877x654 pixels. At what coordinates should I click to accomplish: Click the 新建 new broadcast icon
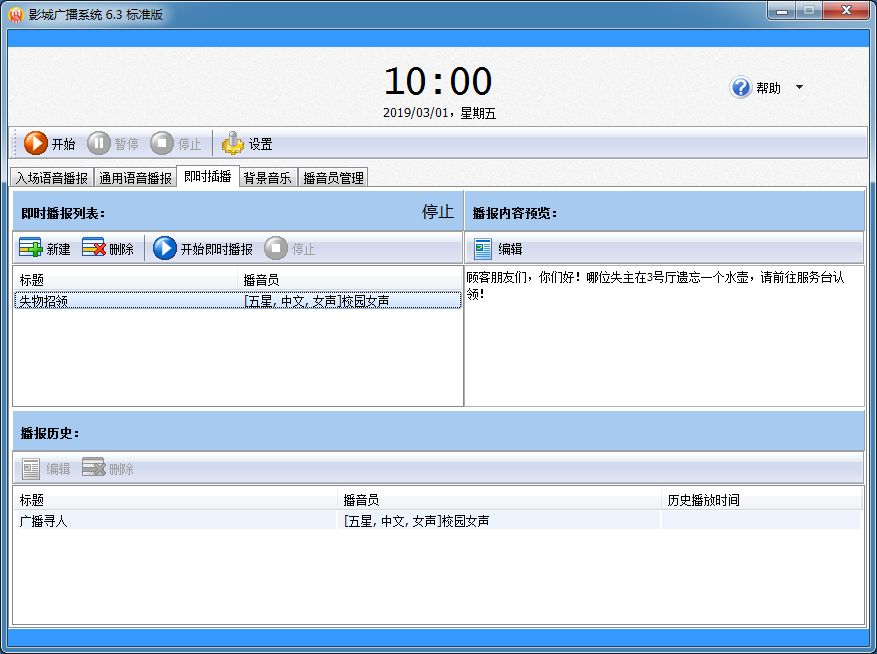[x=31, y=248]
